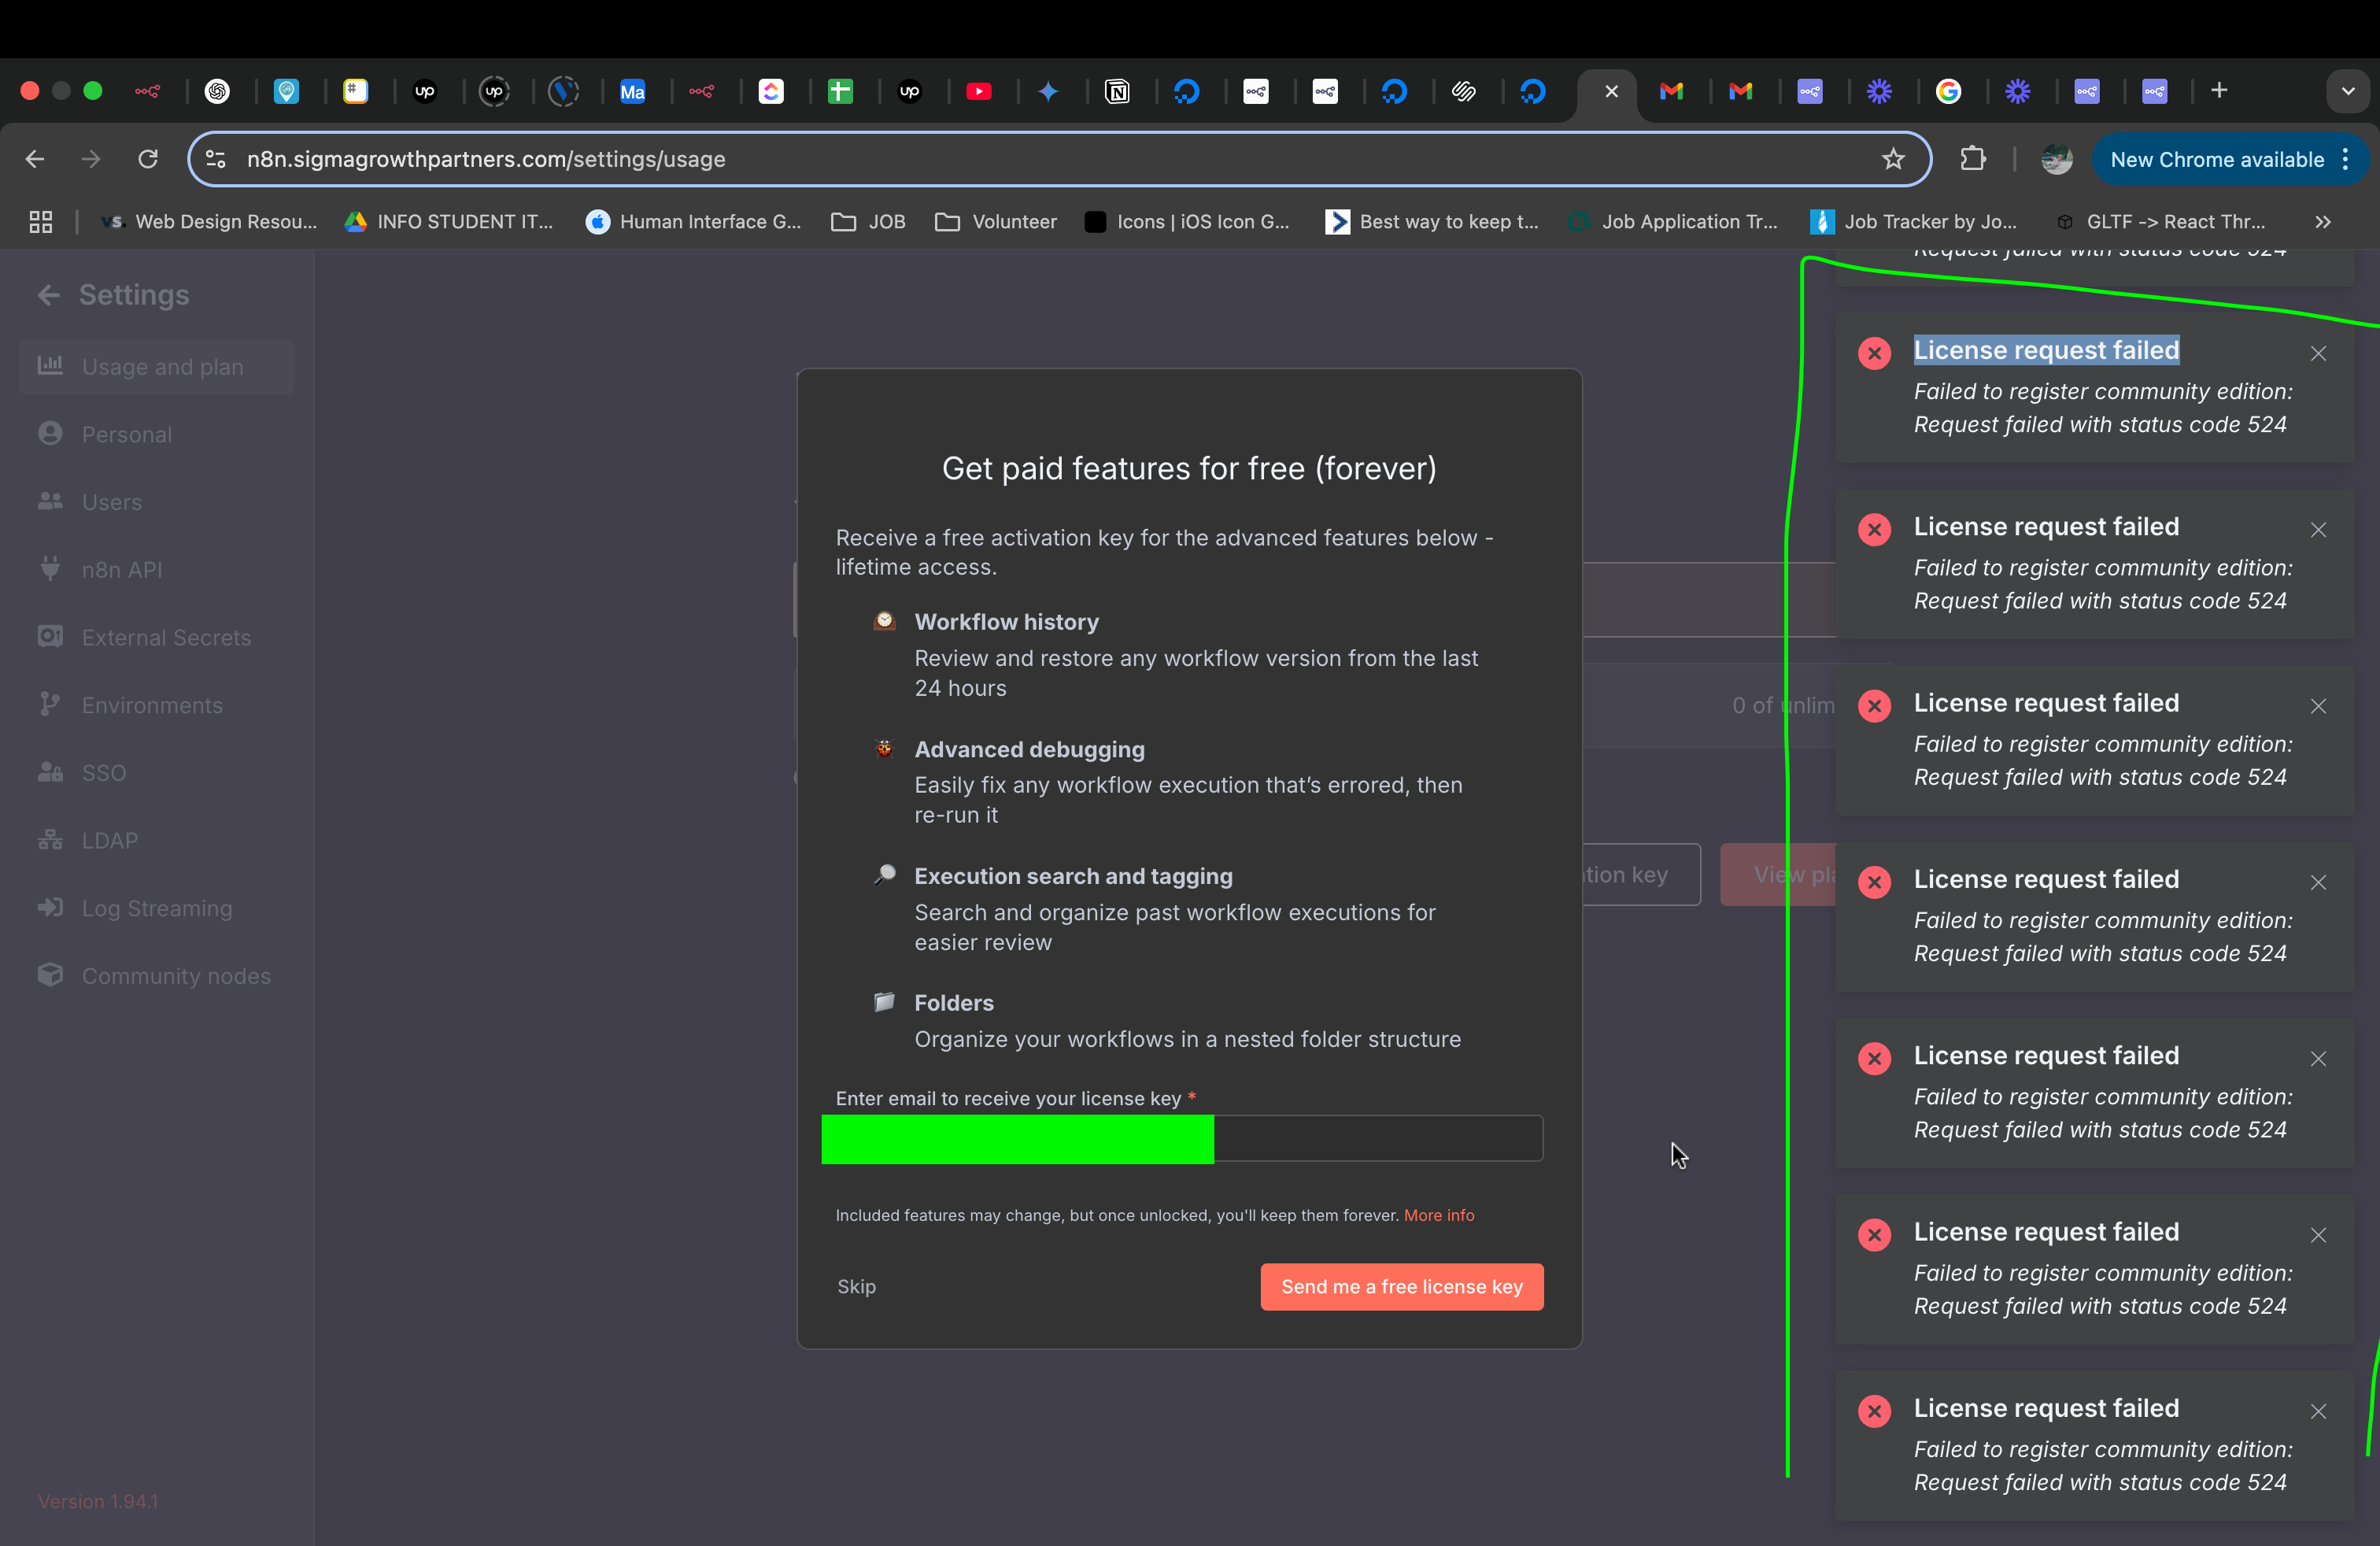Open the GLTF React Three bookmark
The width and height of the screenshot is (2380, 1546).
click(2160, 222)
